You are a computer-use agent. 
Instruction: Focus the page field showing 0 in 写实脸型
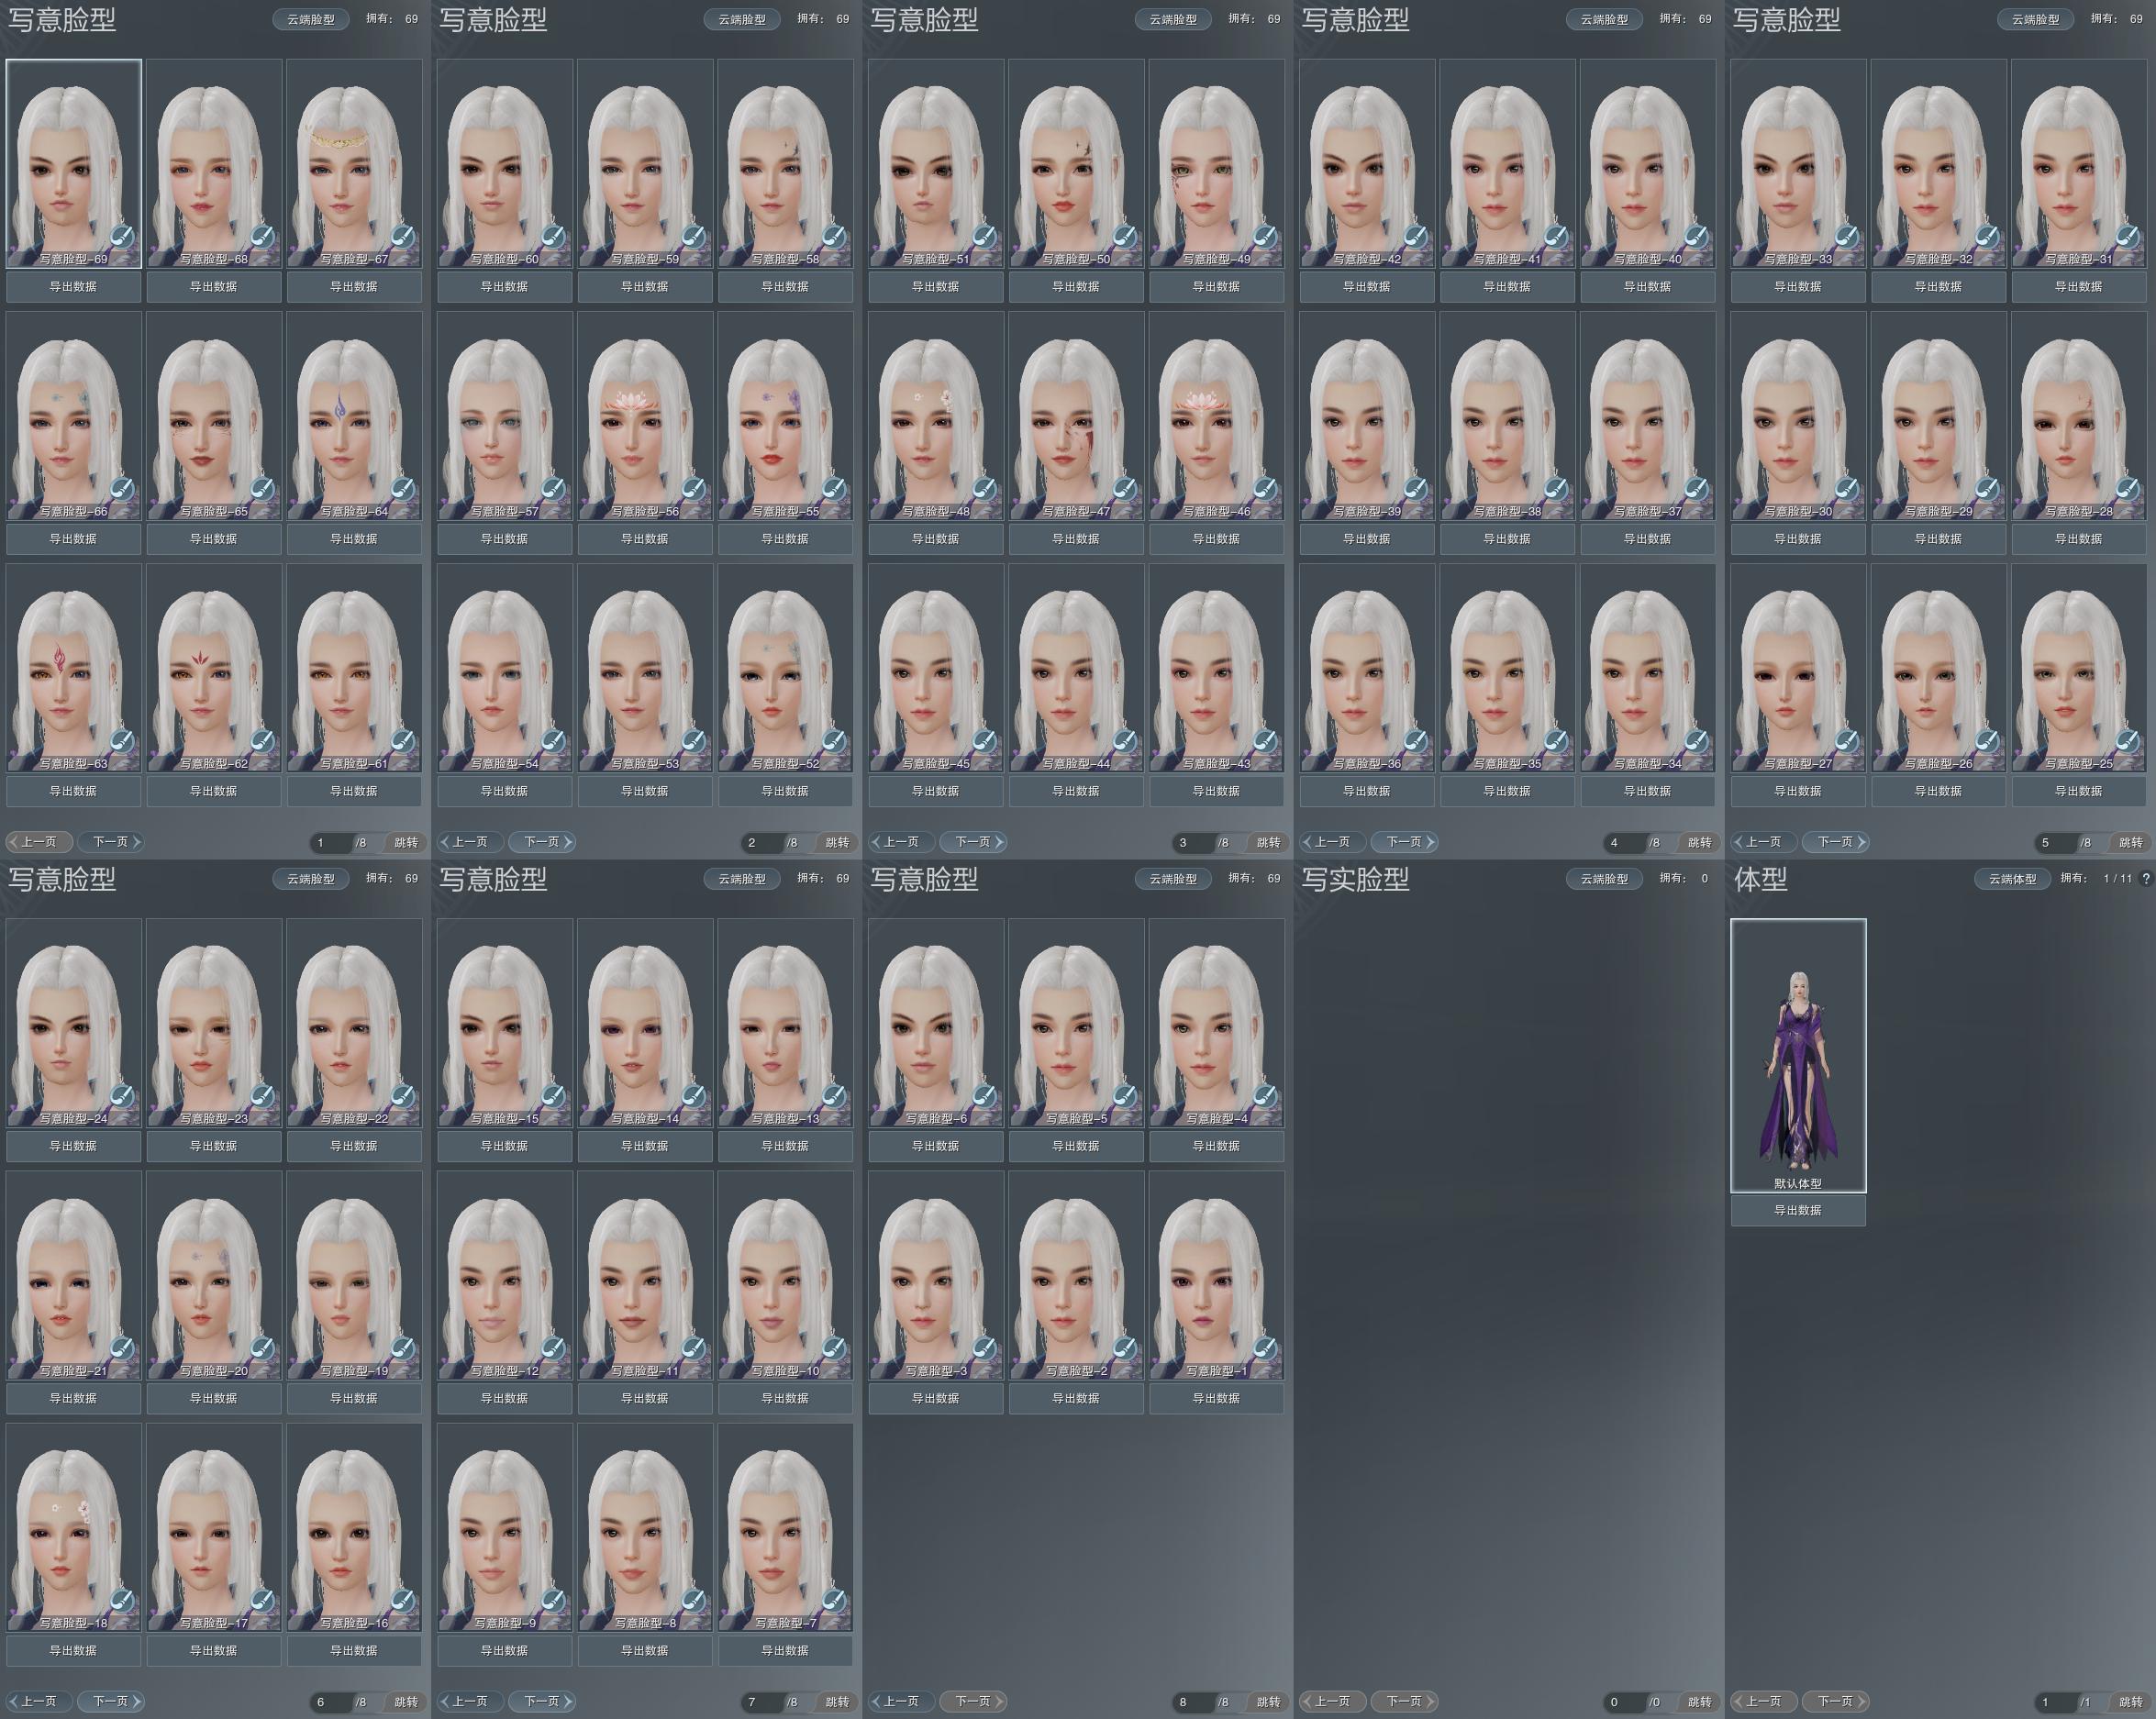click(x=1625, y=1702)
